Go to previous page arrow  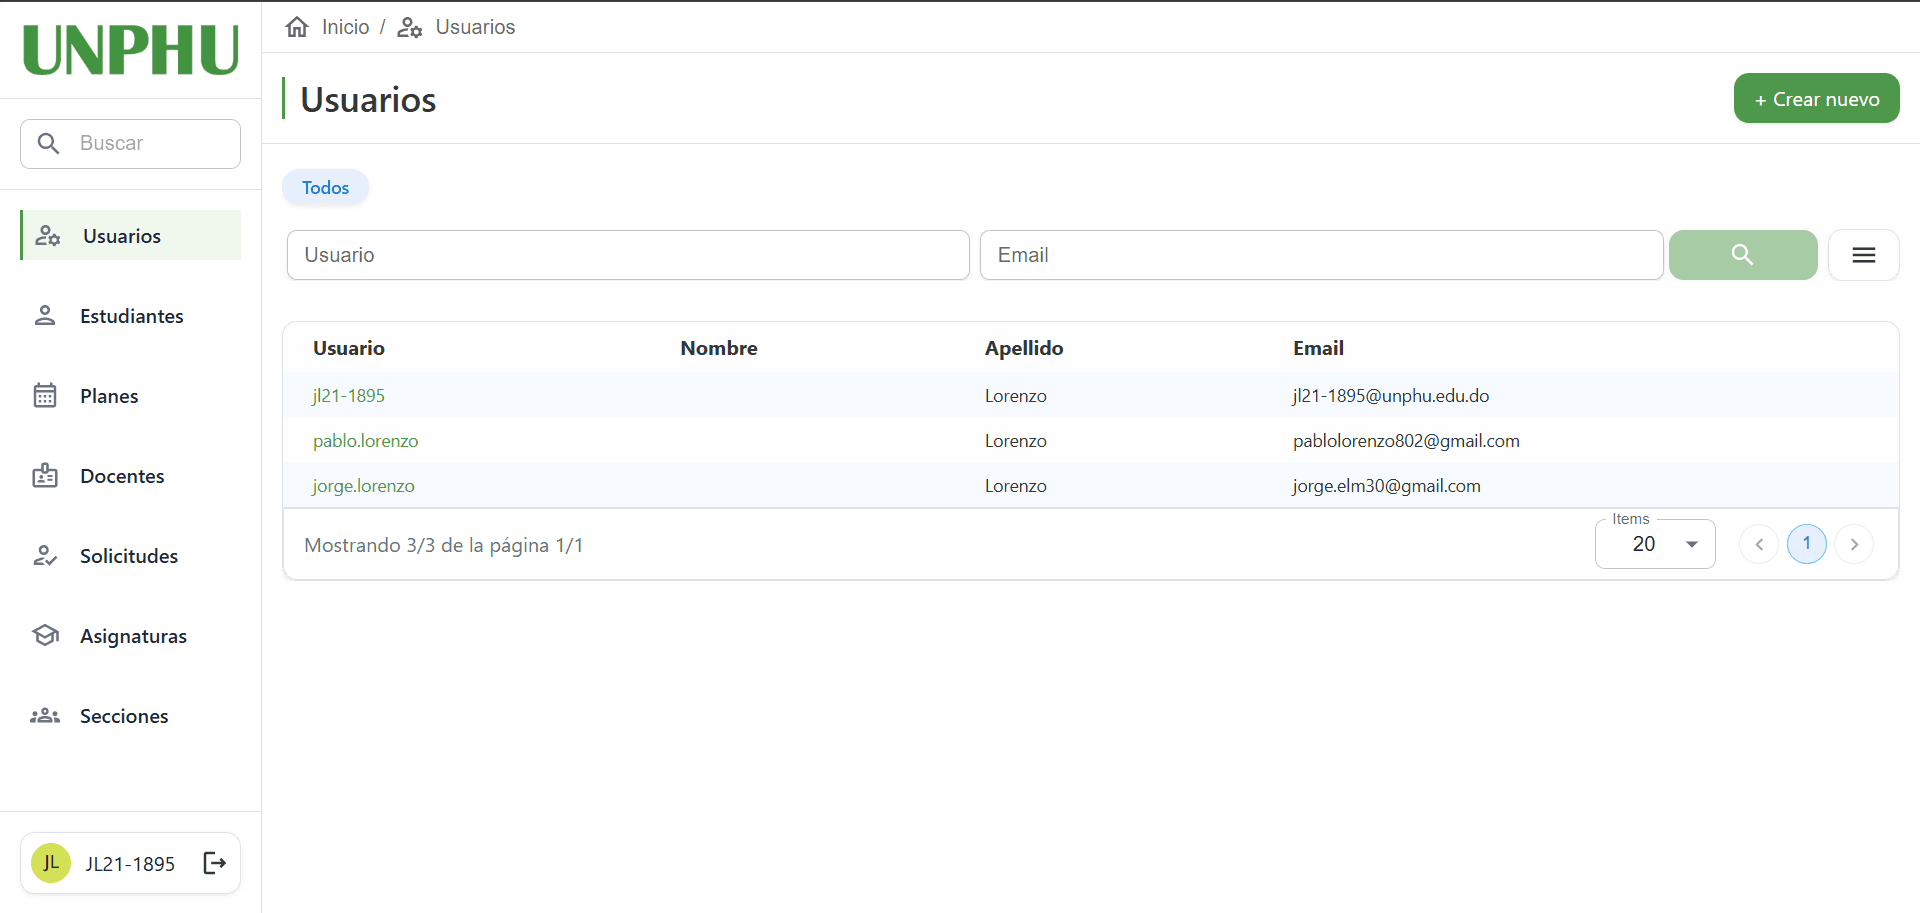(x=1759, y=544)
